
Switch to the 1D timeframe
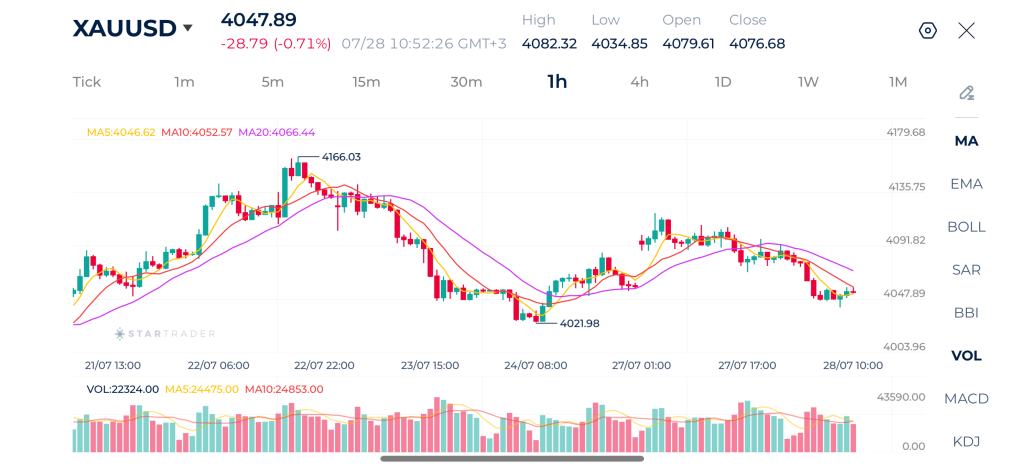coord(722,82)
